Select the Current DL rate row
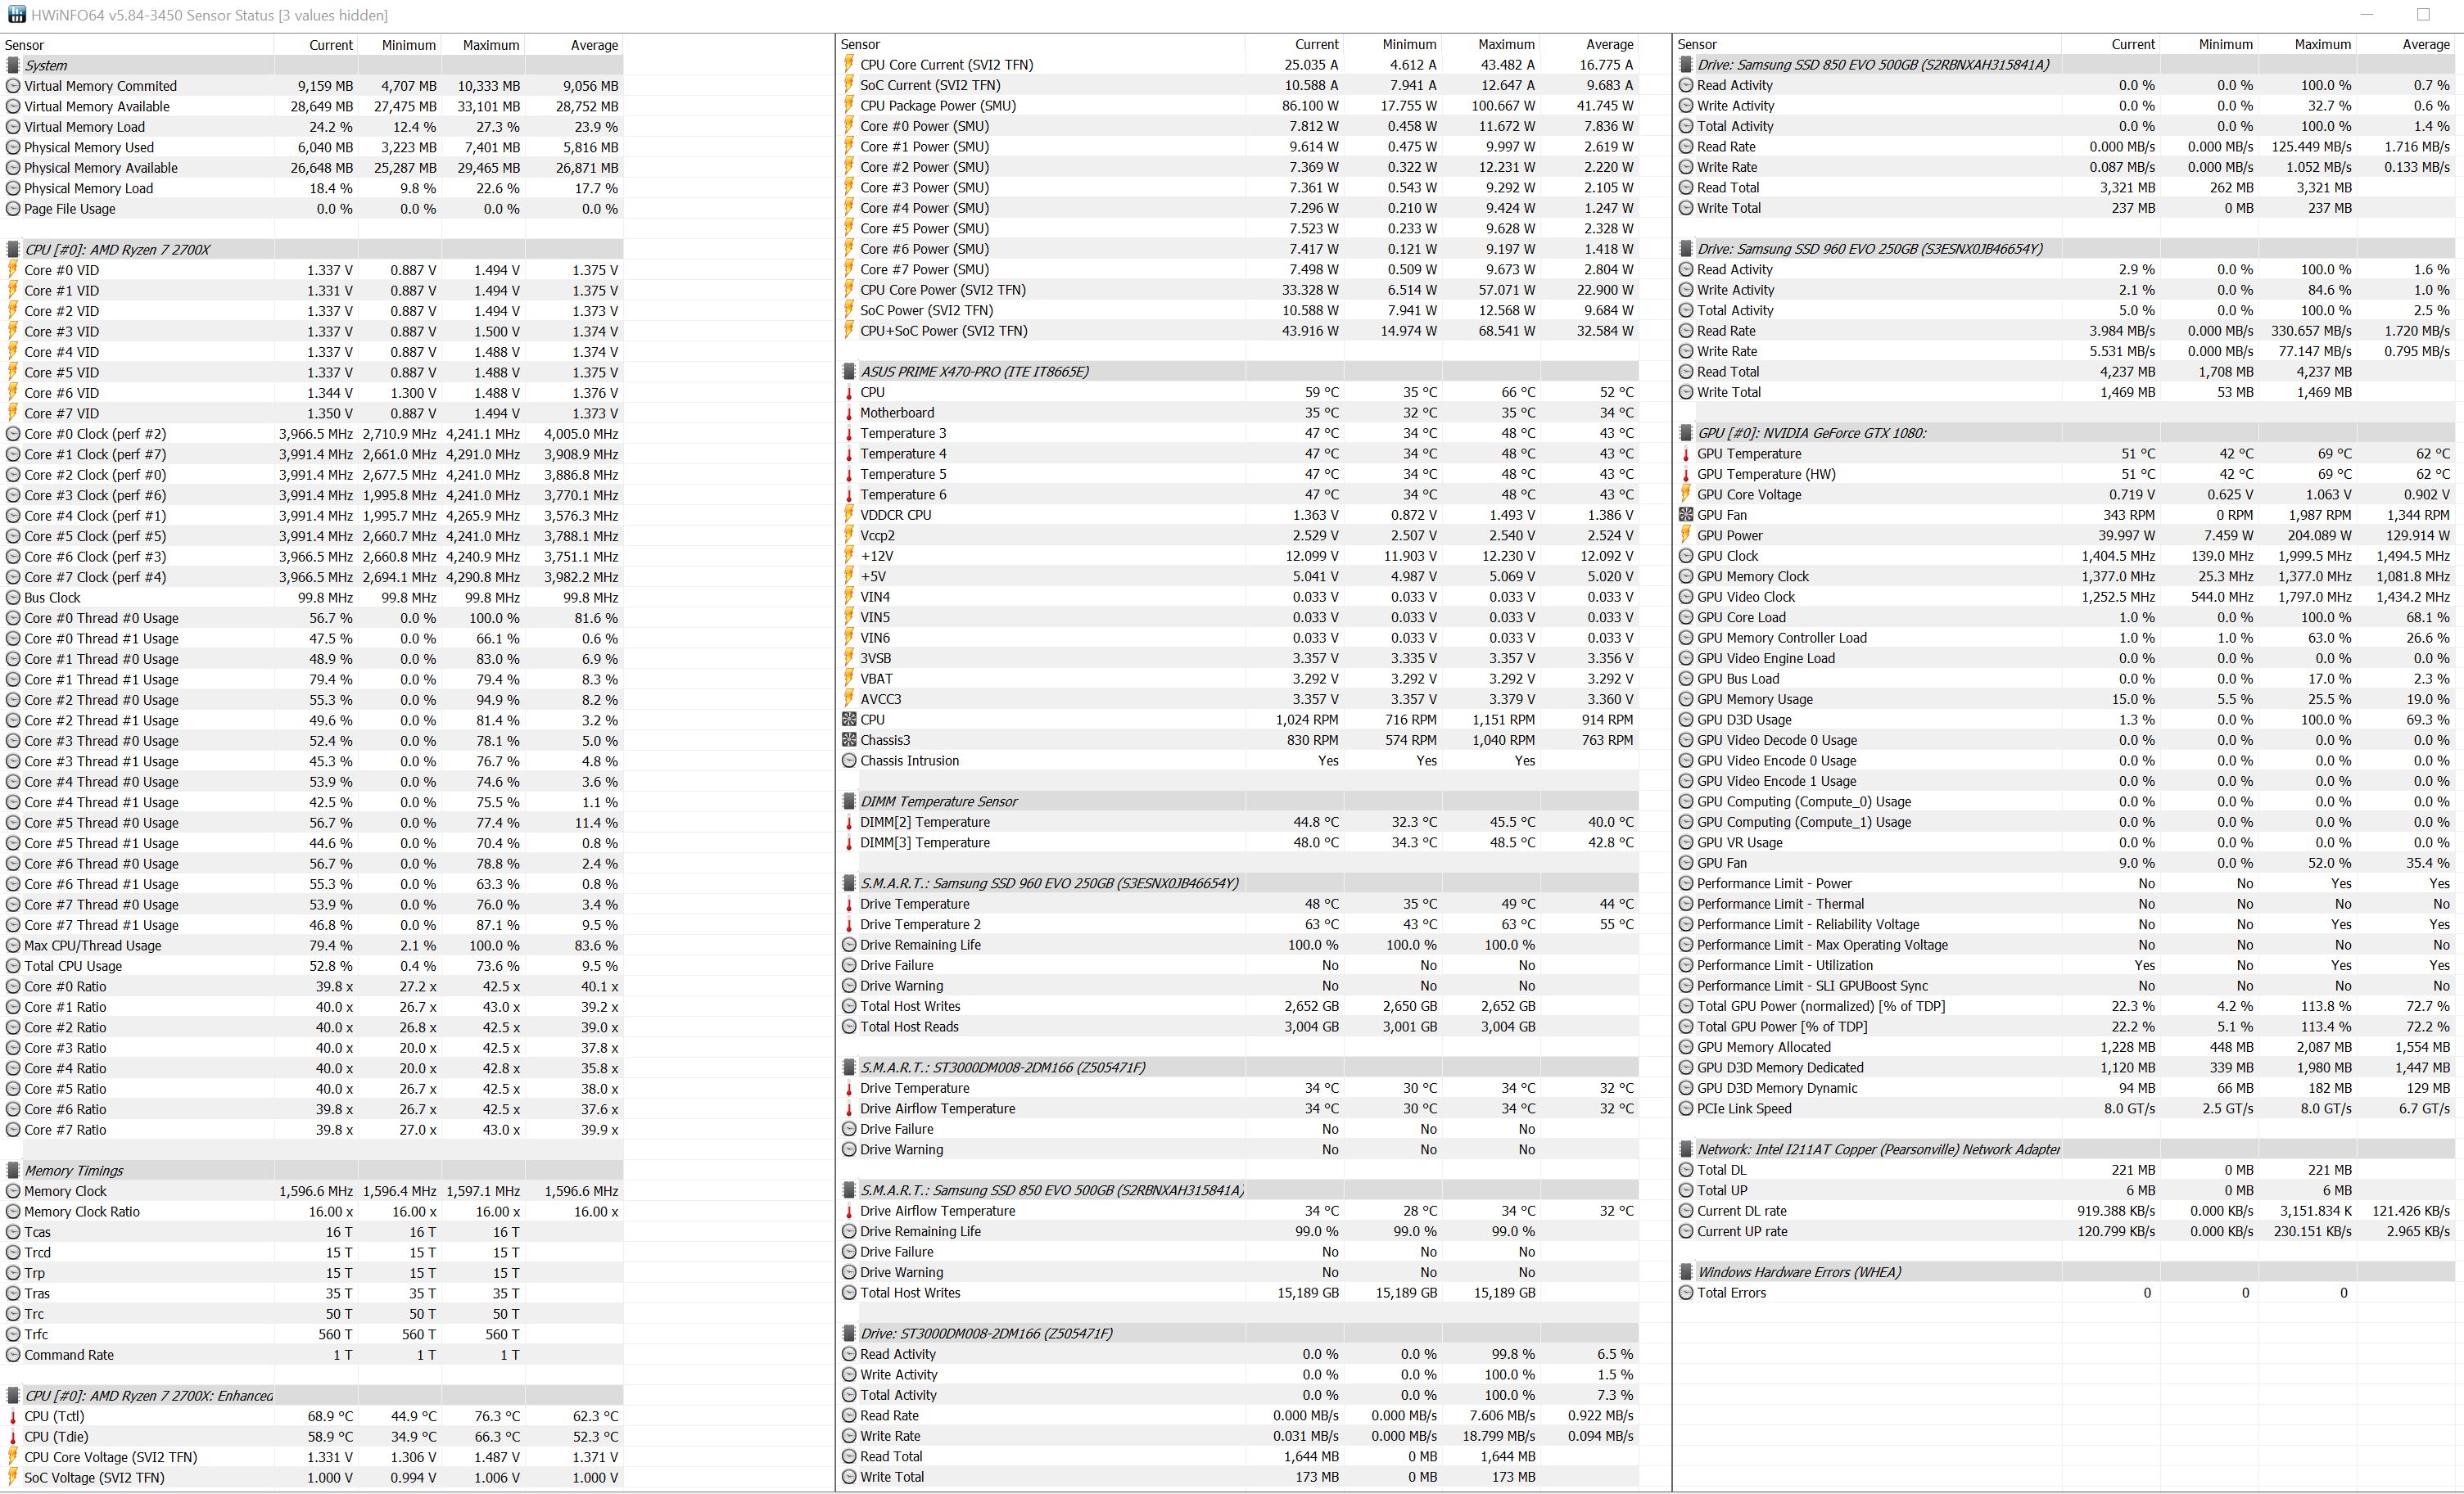Image resolution: width=2464 pixels, height=1494 pixels. pyautogui.click(x=2066, y=1211)
